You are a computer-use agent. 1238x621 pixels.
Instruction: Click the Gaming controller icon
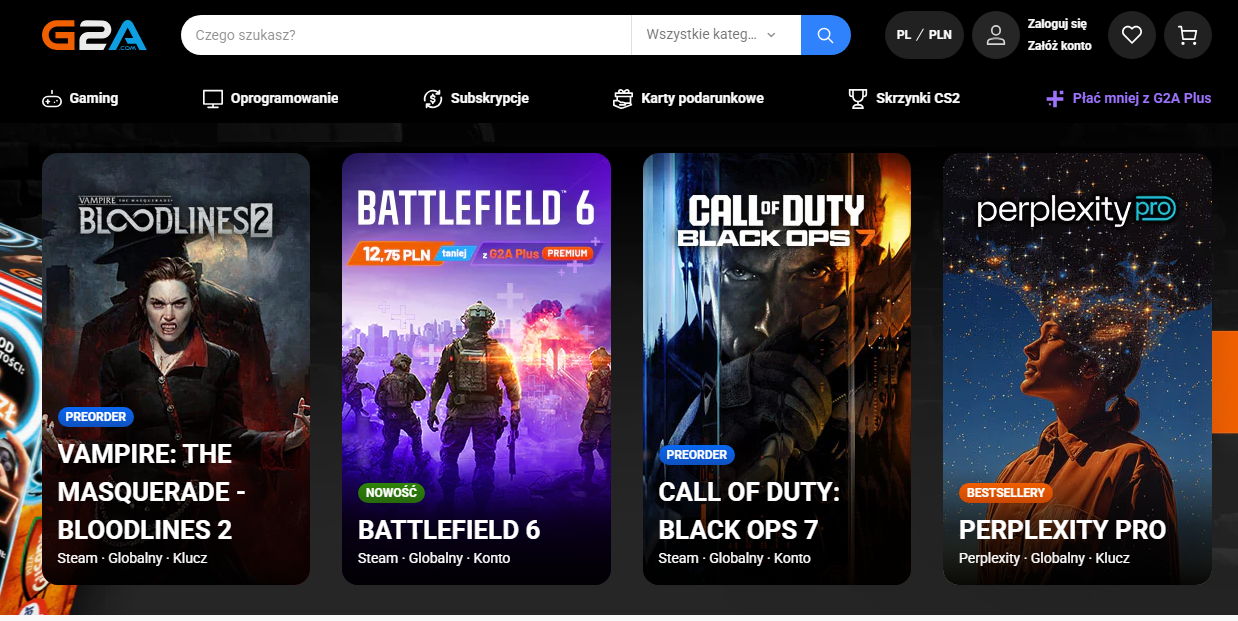(51, 99)
